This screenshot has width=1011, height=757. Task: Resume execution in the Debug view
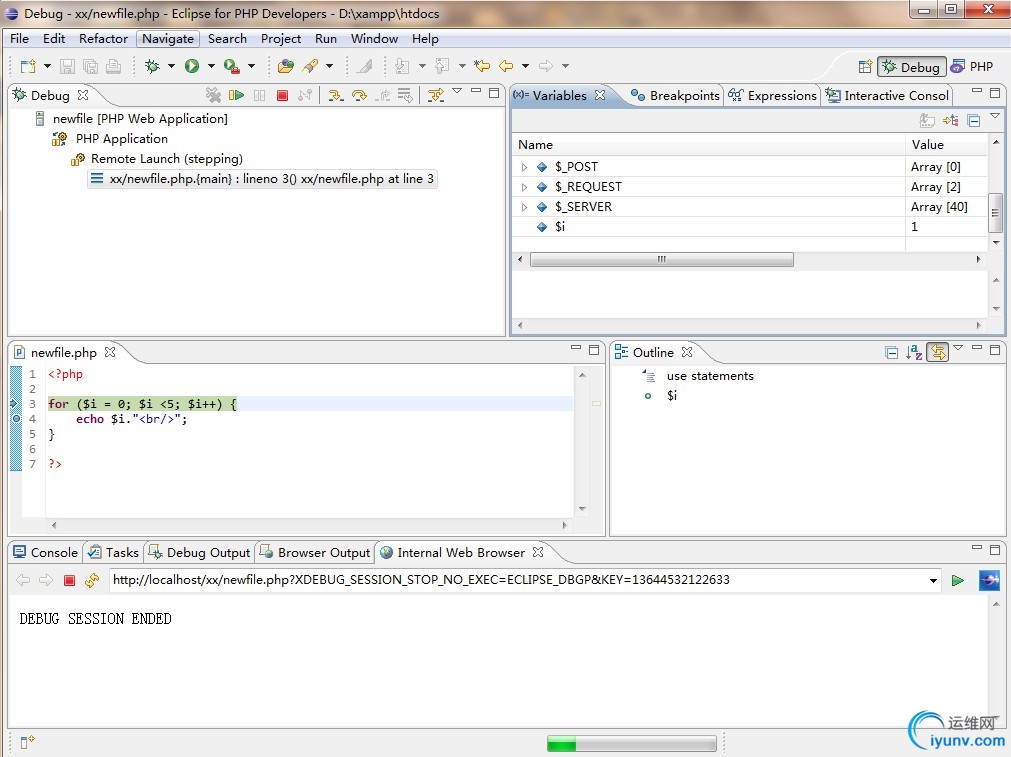tap(236, 95)
